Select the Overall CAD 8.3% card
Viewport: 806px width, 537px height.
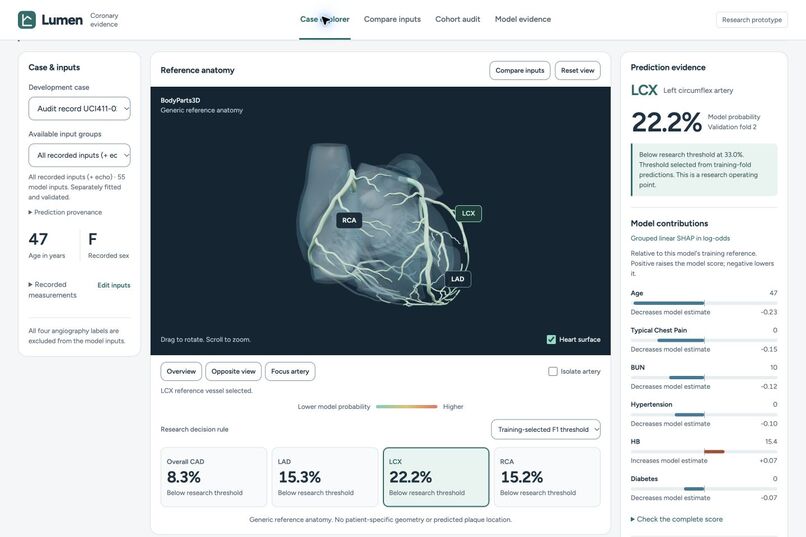213,477
